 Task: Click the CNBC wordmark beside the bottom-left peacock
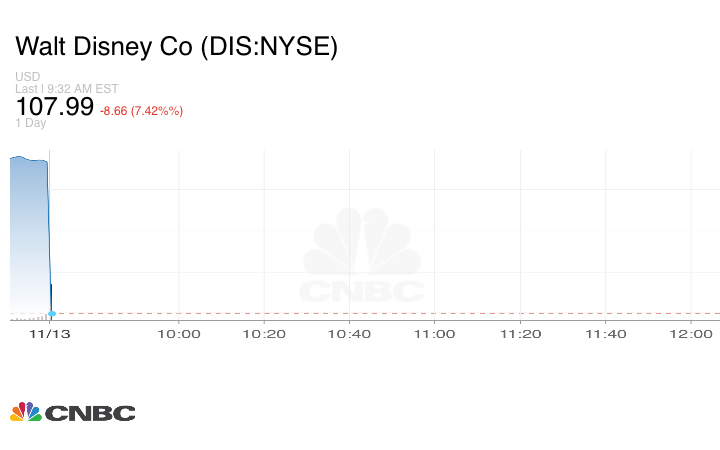(x=90, y=412)
